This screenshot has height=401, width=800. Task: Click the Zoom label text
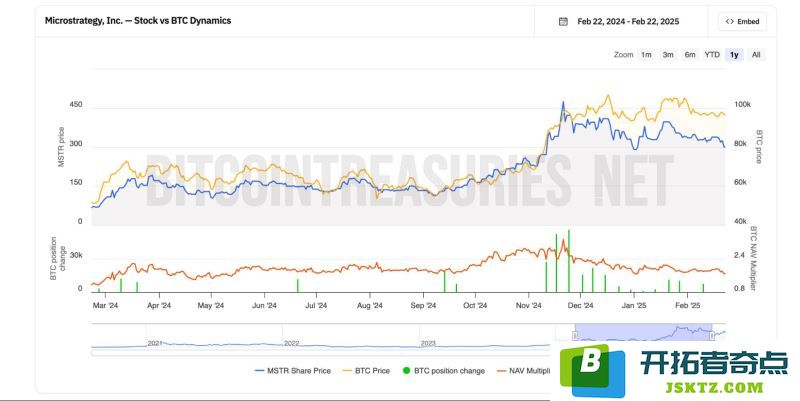(623, 55)
